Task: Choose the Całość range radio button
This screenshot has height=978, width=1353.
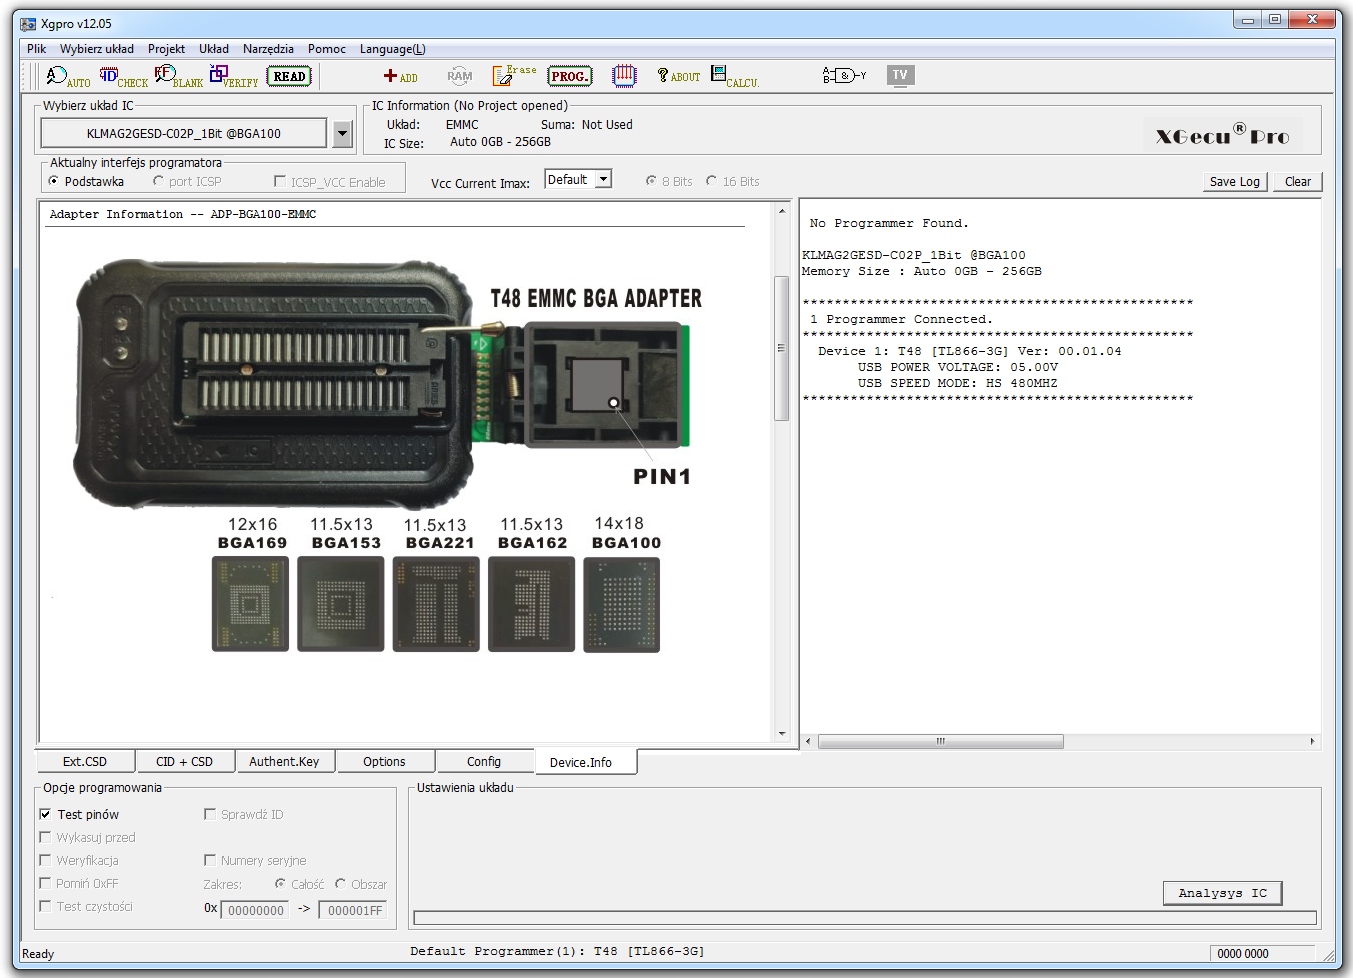Action: 280,884
